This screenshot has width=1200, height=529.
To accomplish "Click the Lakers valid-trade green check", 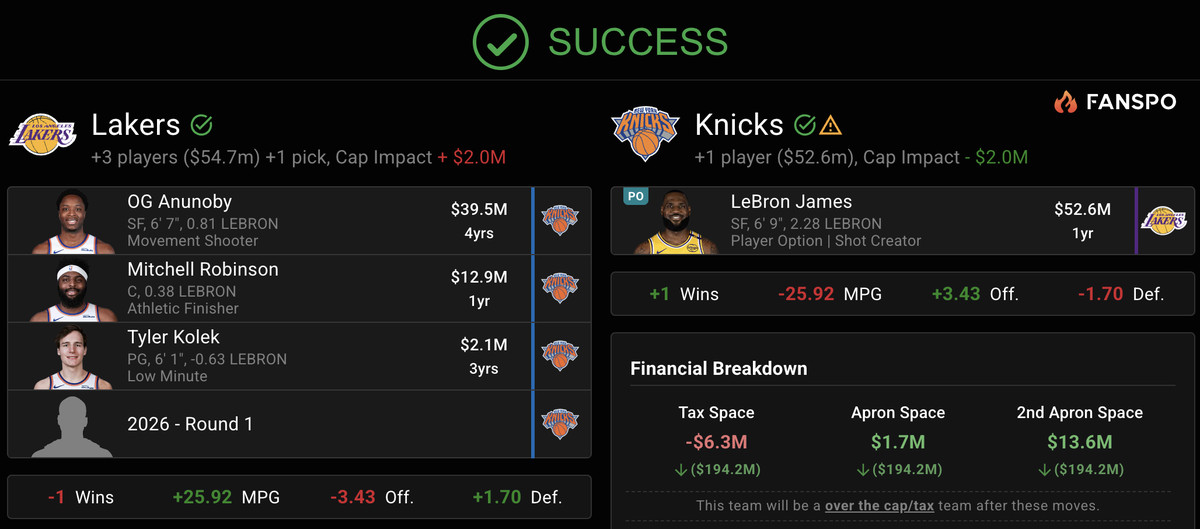I will tap(201, 125).
